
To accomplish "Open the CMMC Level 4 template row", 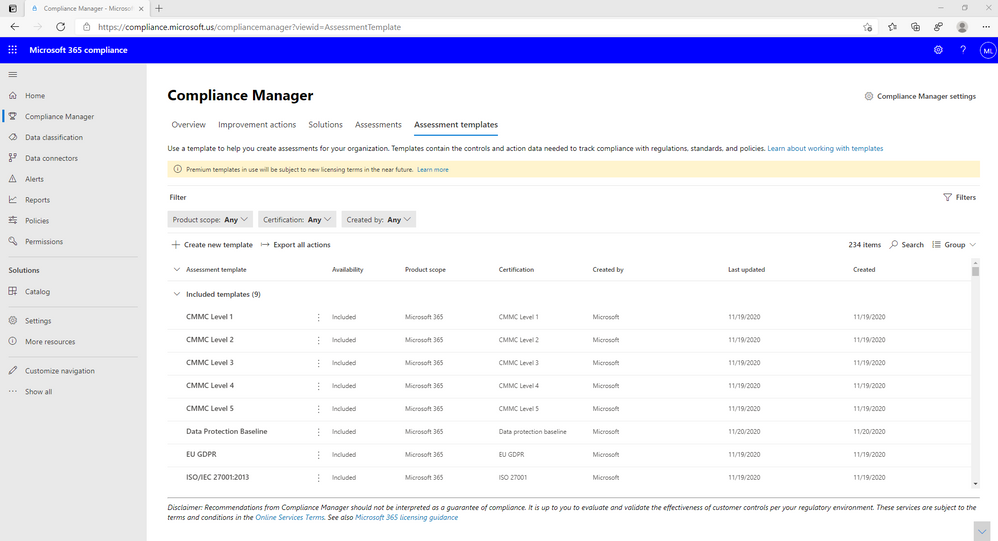I will (x=569, y=386).
